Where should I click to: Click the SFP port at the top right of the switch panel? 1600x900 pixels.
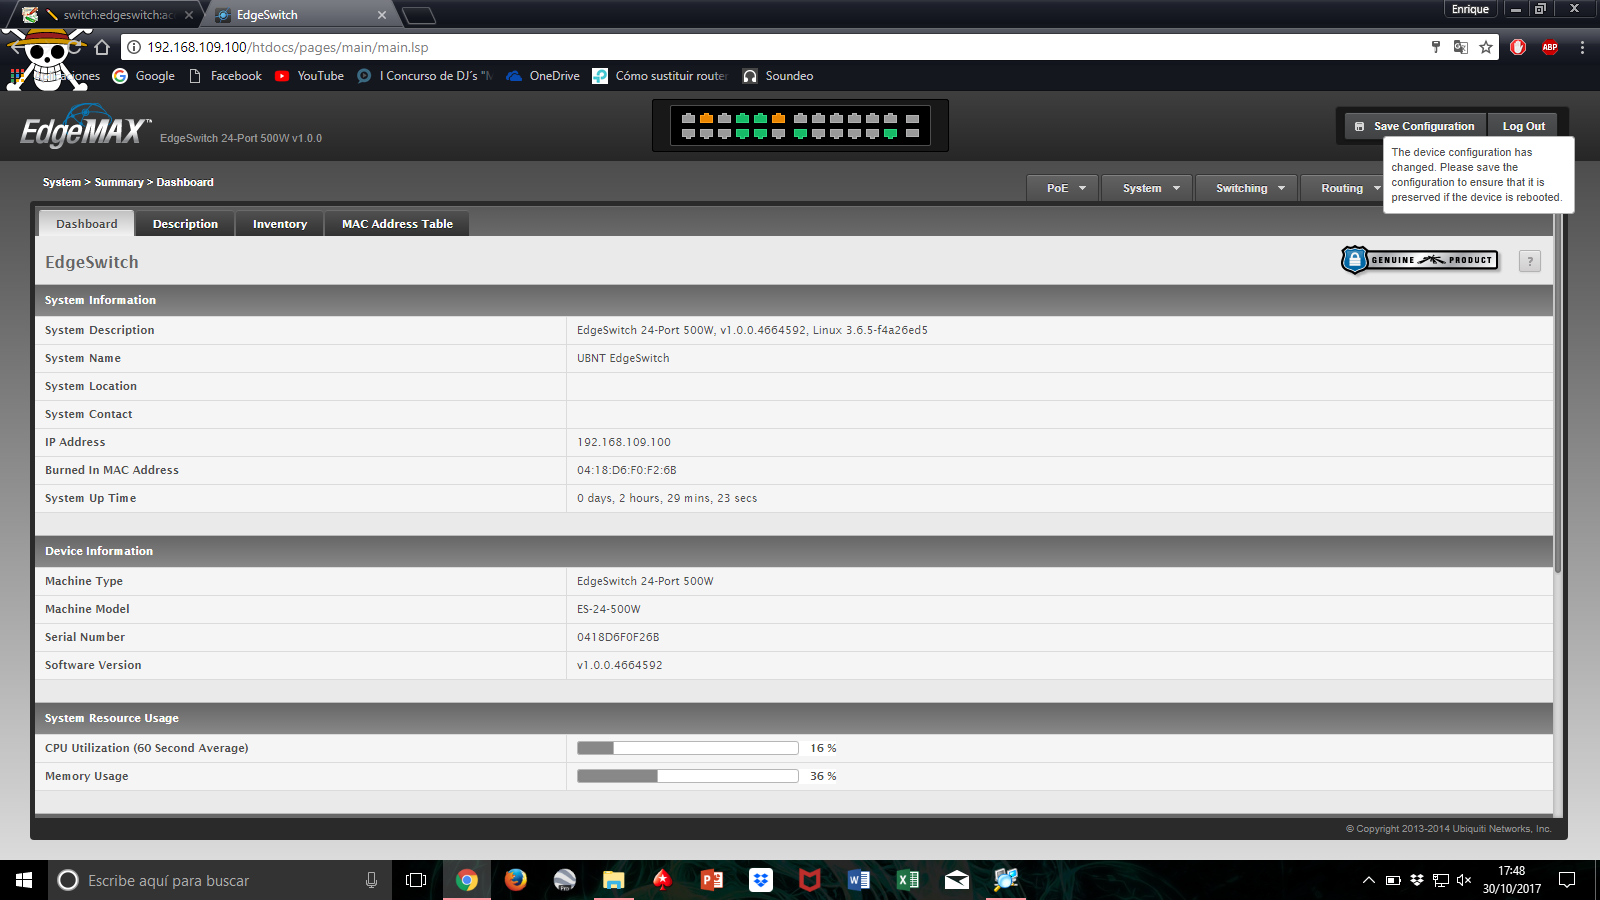coord(912,118)
